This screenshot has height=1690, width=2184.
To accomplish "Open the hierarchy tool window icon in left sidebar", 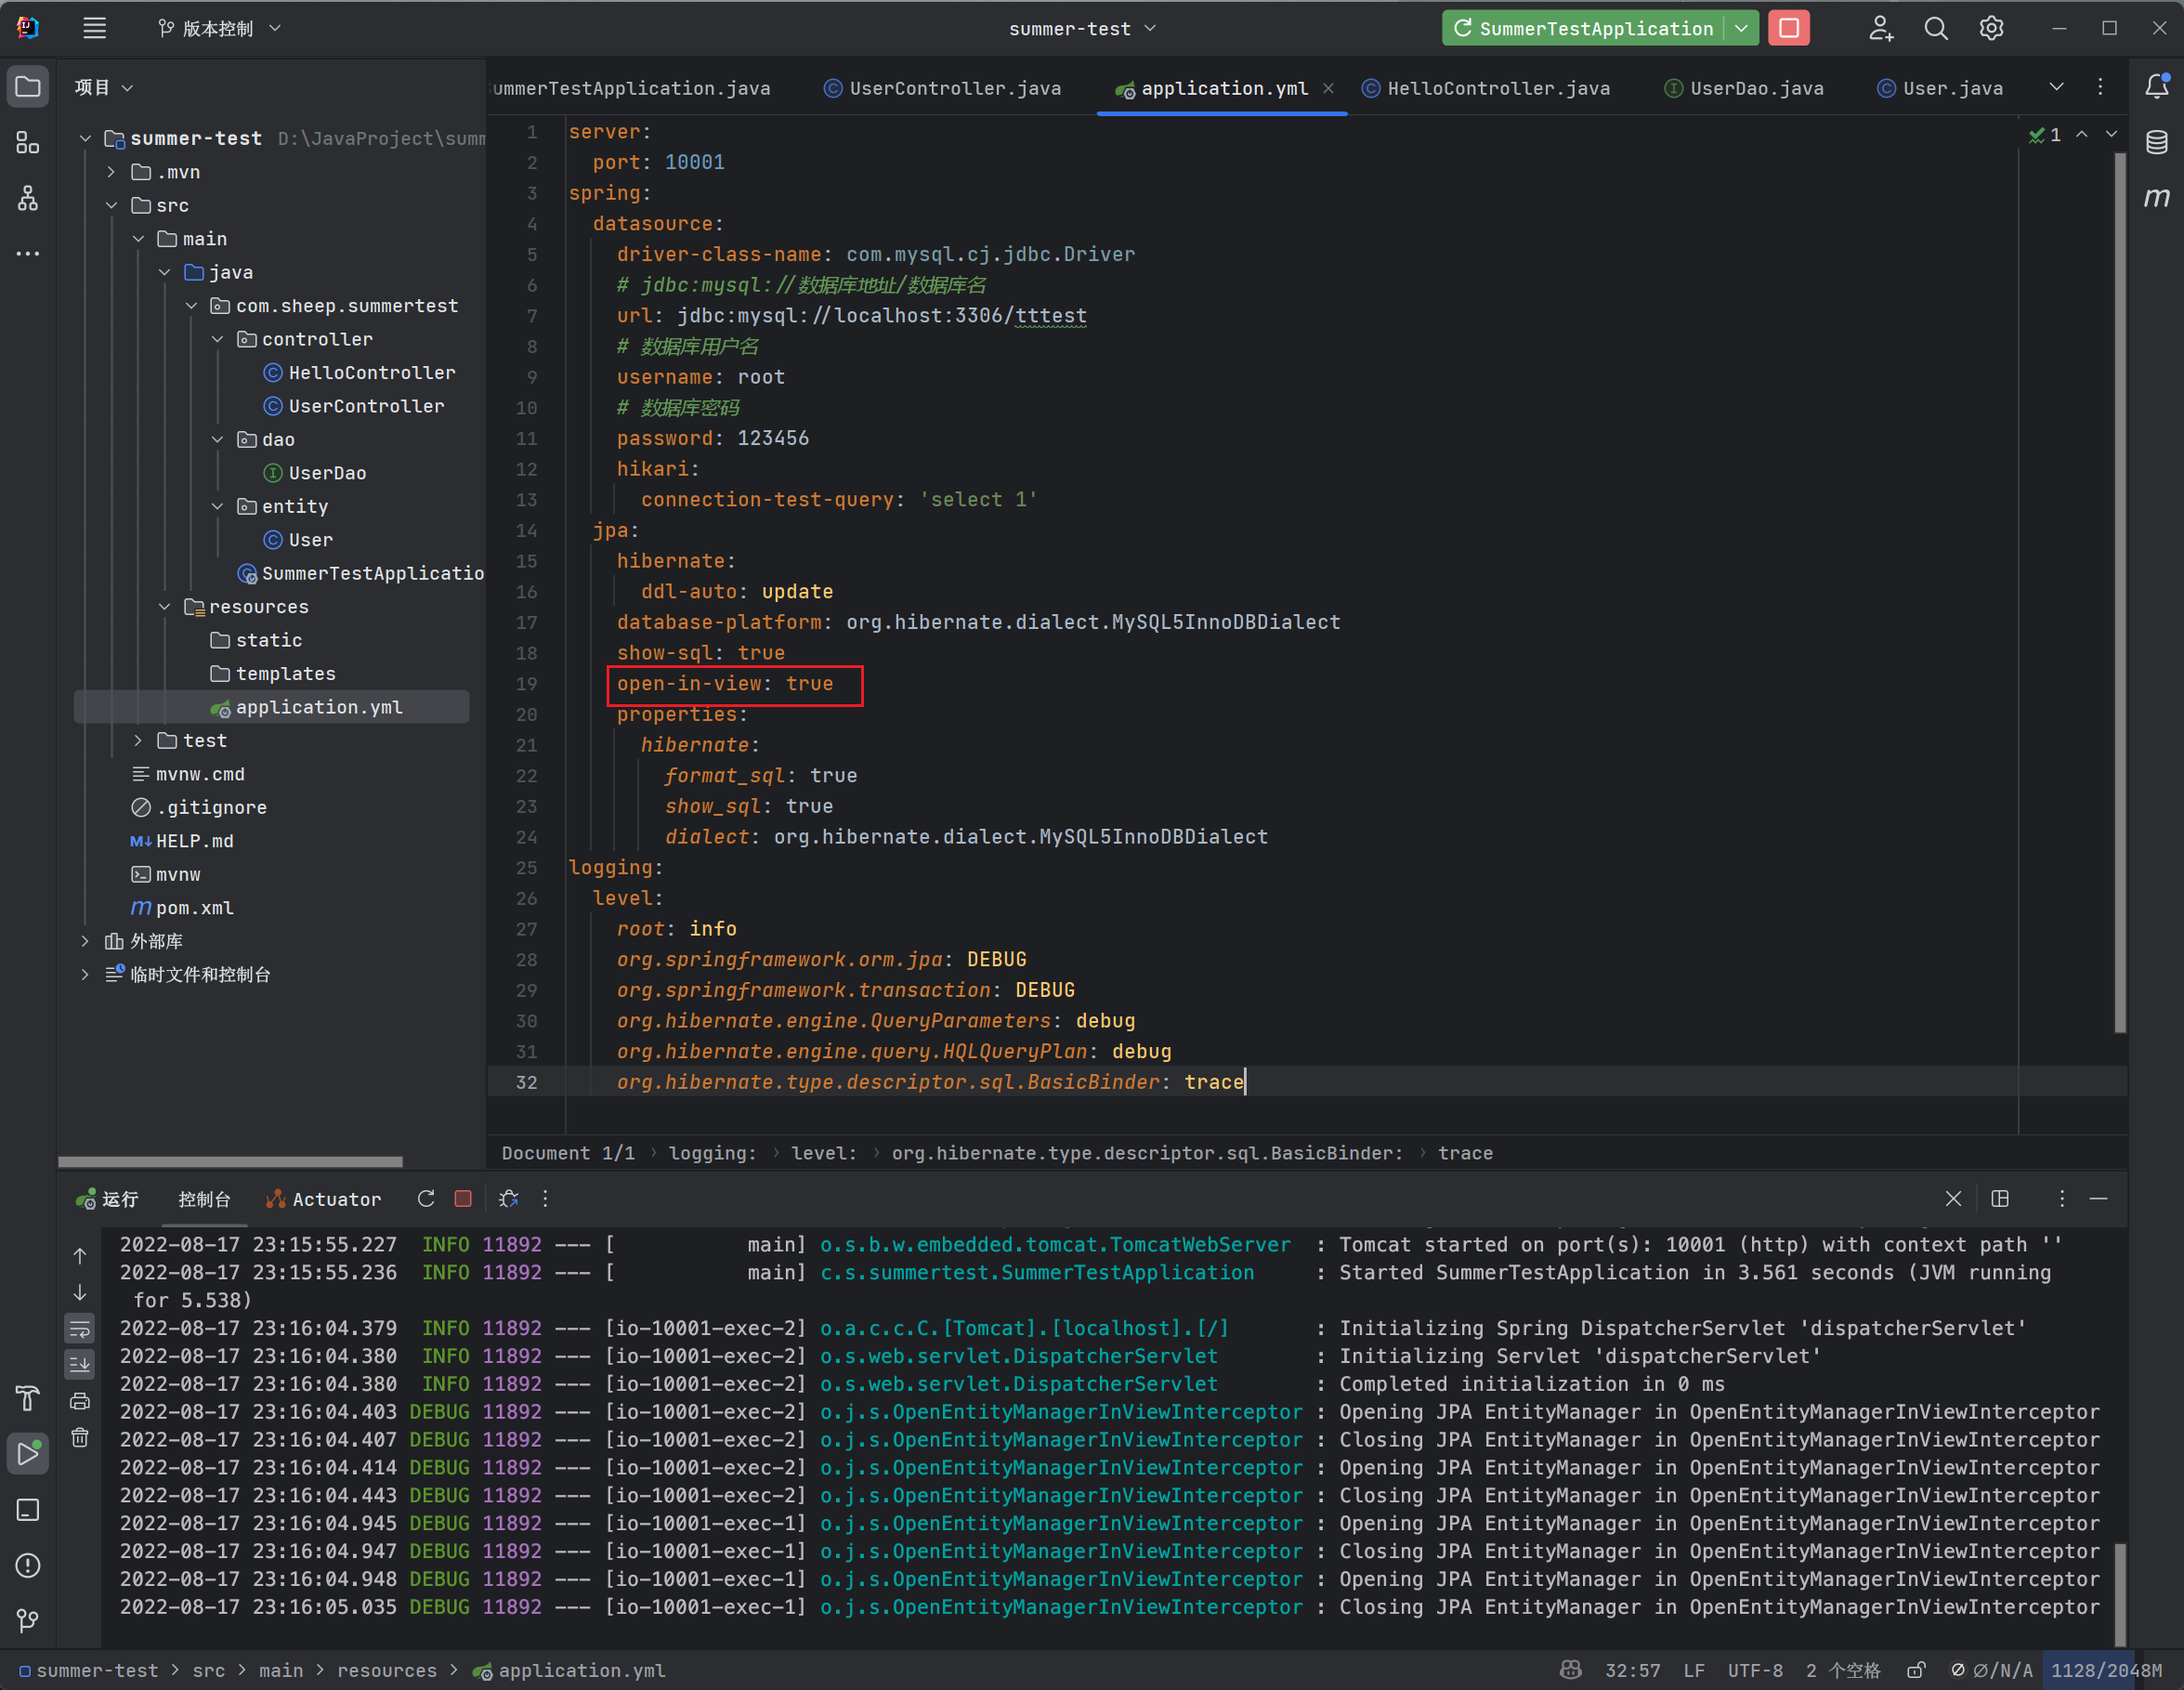I will pyautogui.click(x=28, y=198).
